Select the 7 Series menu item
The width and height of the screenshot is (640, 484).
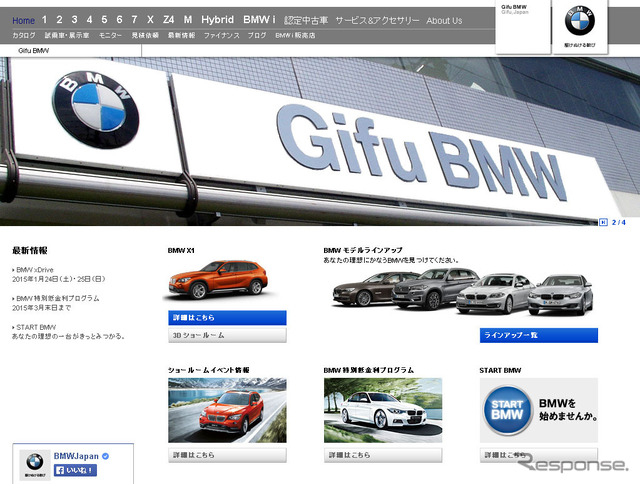click(x=134, y=20)
